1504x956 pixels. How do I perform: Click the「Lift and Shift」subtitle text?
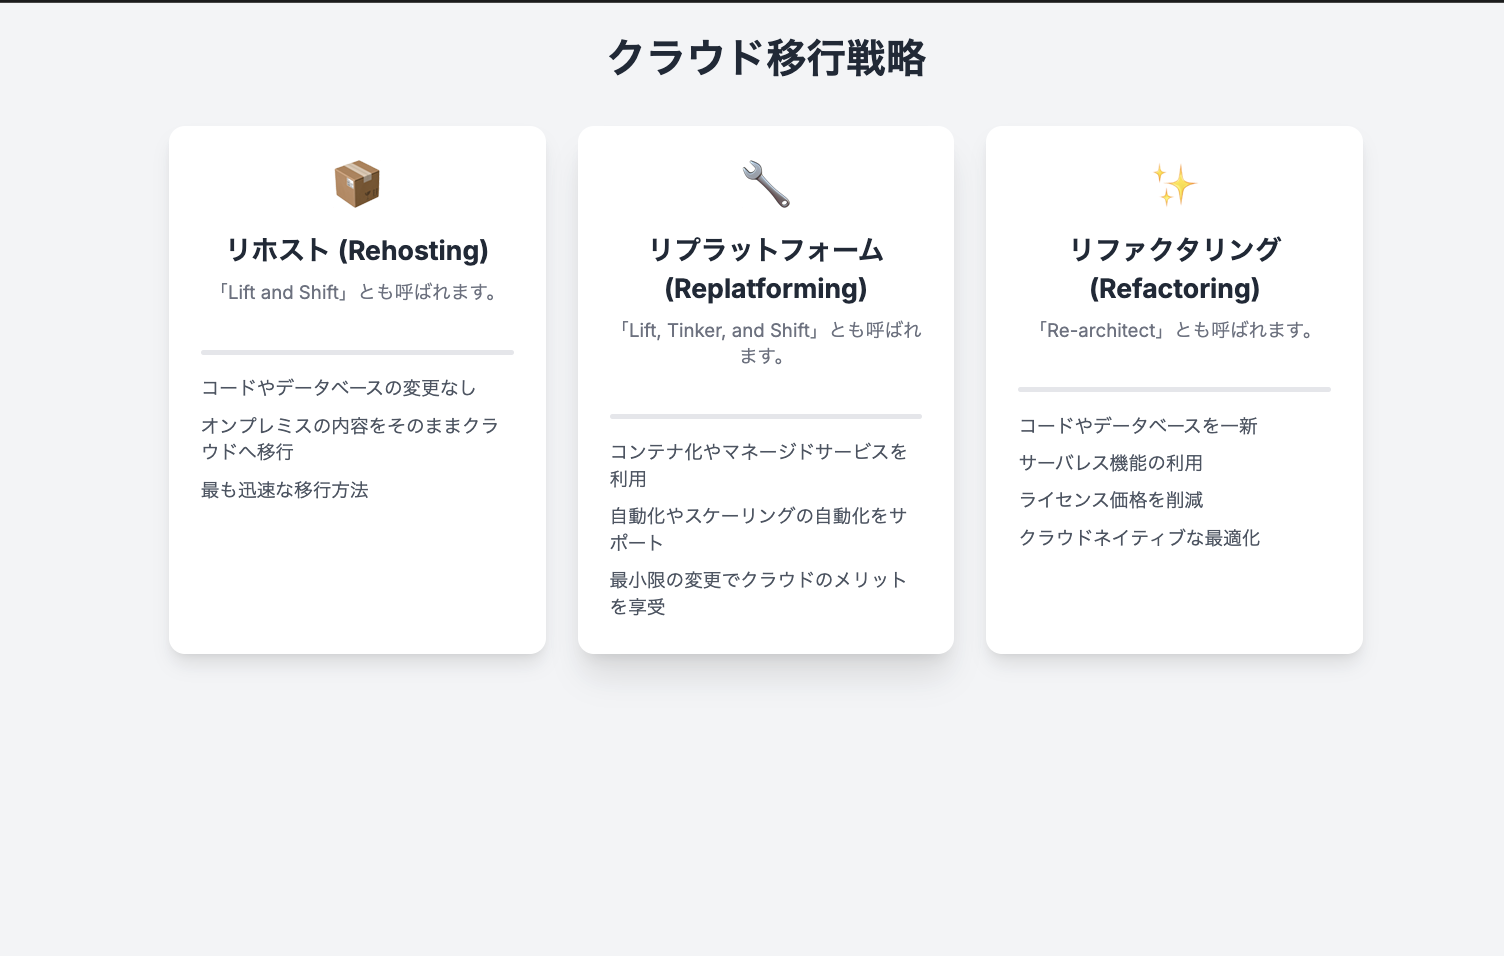click(357, 292)
